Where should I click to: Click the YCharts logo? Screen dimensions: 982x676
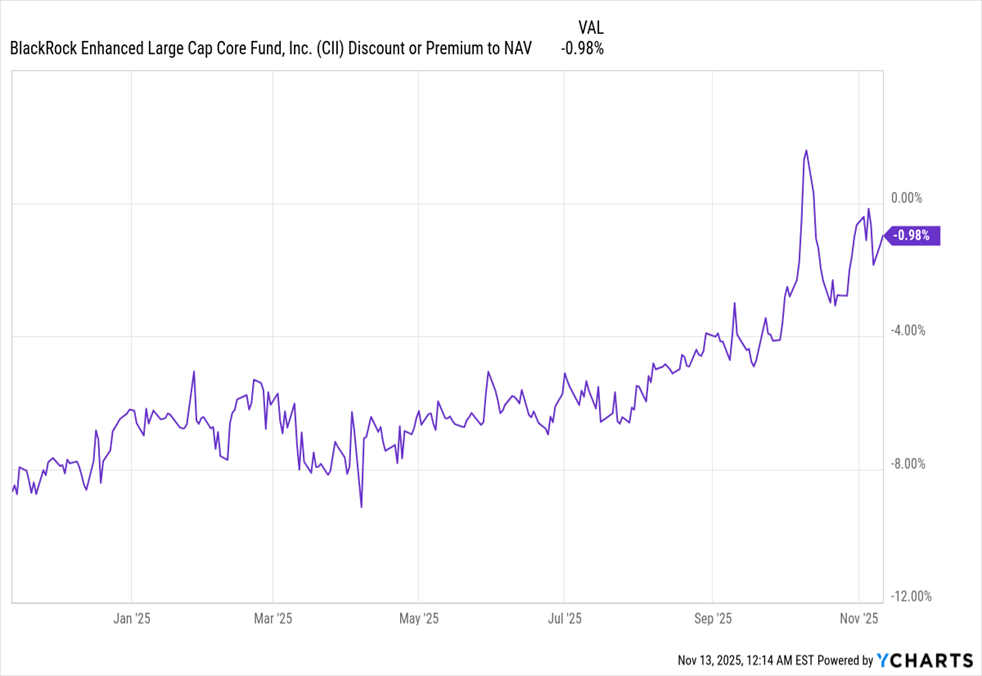(924, 660)
